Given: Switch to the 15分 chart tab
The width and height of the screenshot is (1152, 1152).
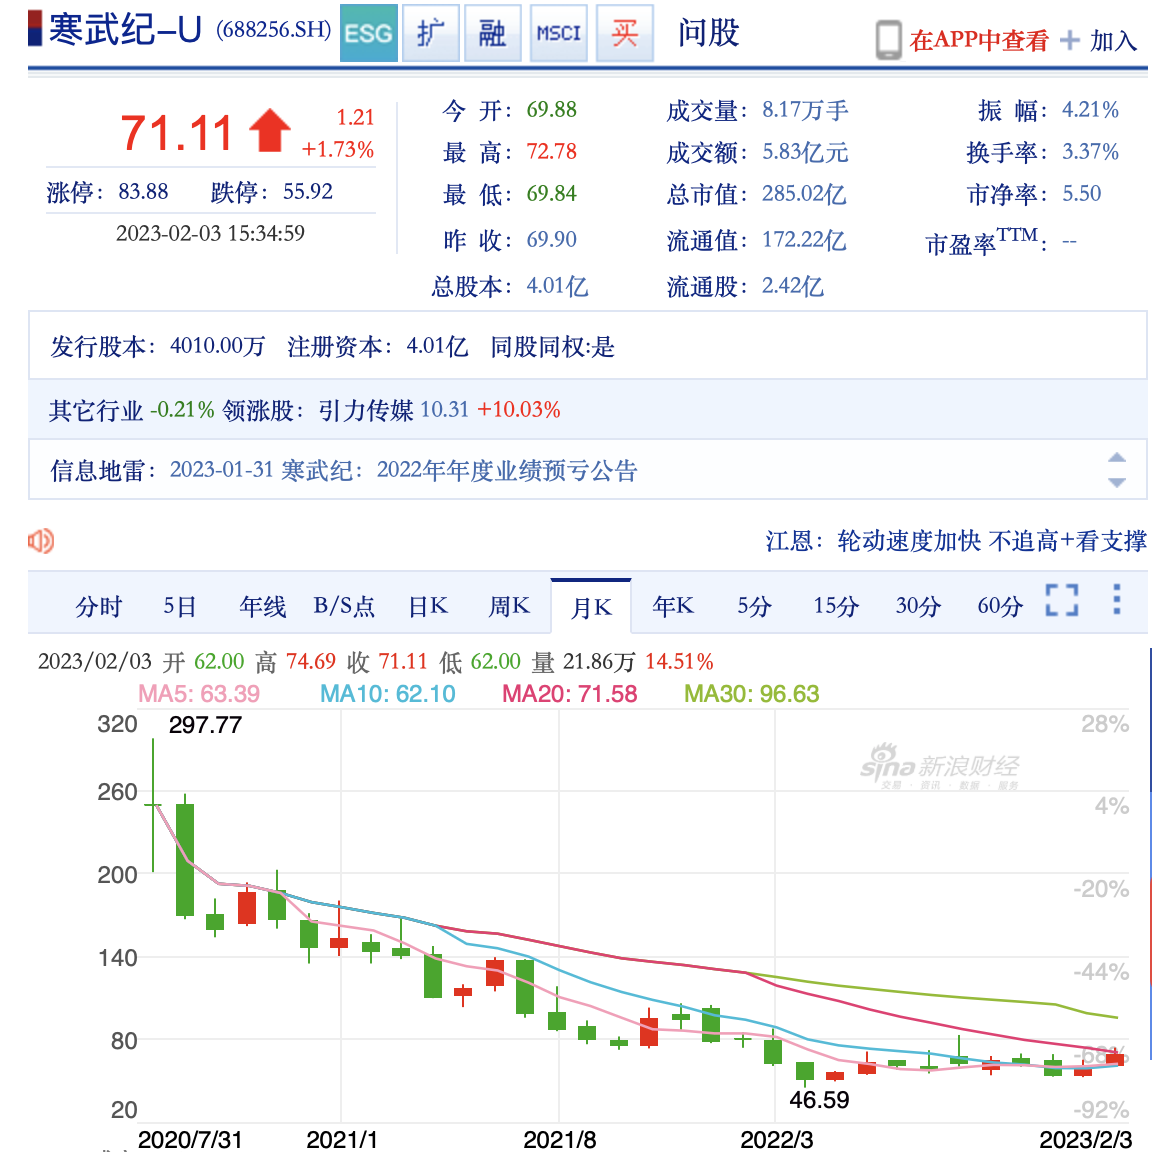Looking at the screenshot, I should (x=835, y=607).
